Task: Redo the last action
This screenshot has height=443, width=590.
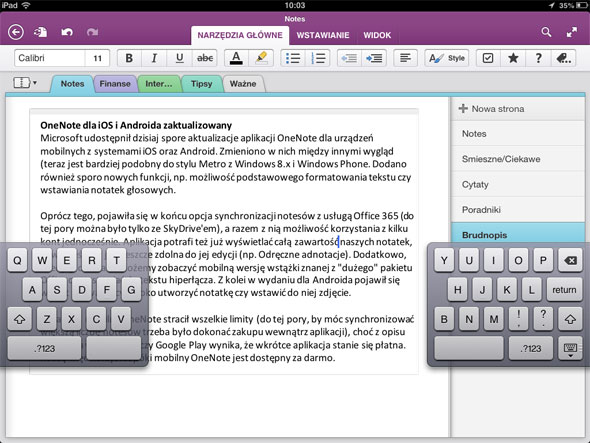Action: coord(92,32)
